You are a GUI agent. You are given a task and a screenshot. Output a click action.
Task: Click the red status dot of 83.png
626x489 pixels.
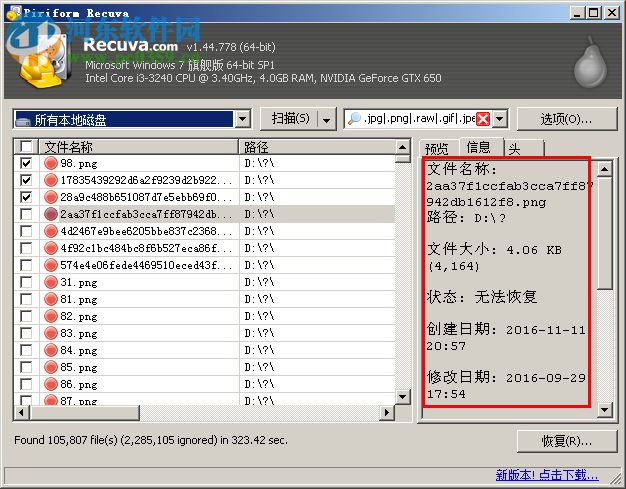(x=51, y=333)
